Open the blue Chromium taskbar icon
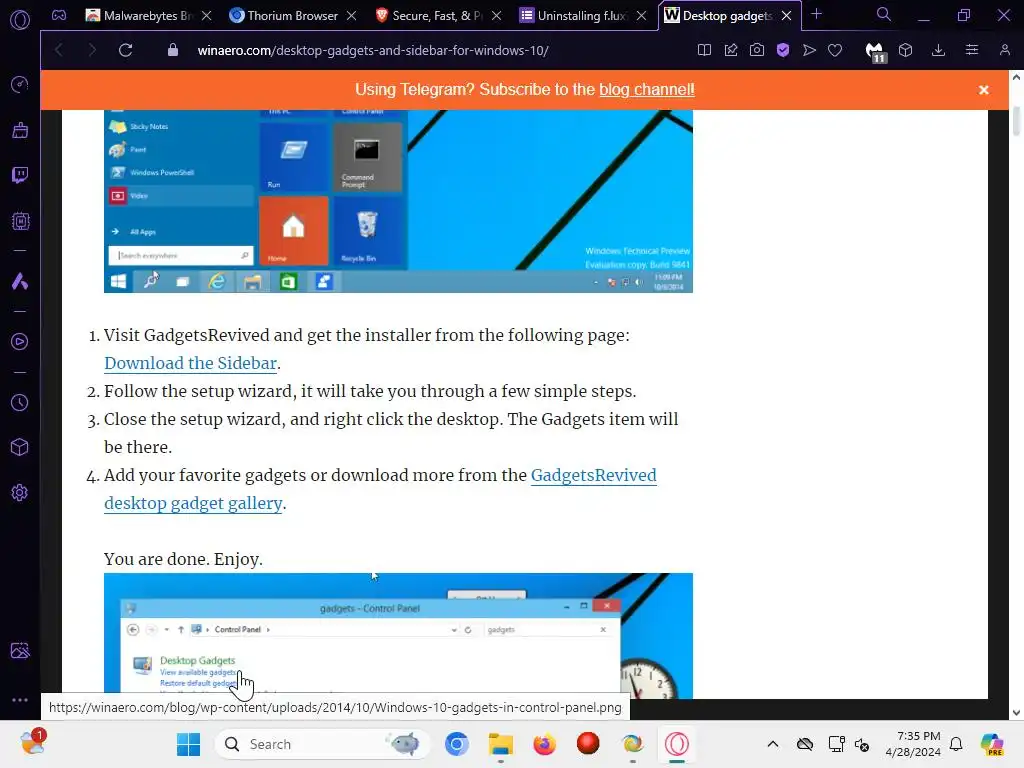Screen dimensions: 1024x768 pos(457,744)
